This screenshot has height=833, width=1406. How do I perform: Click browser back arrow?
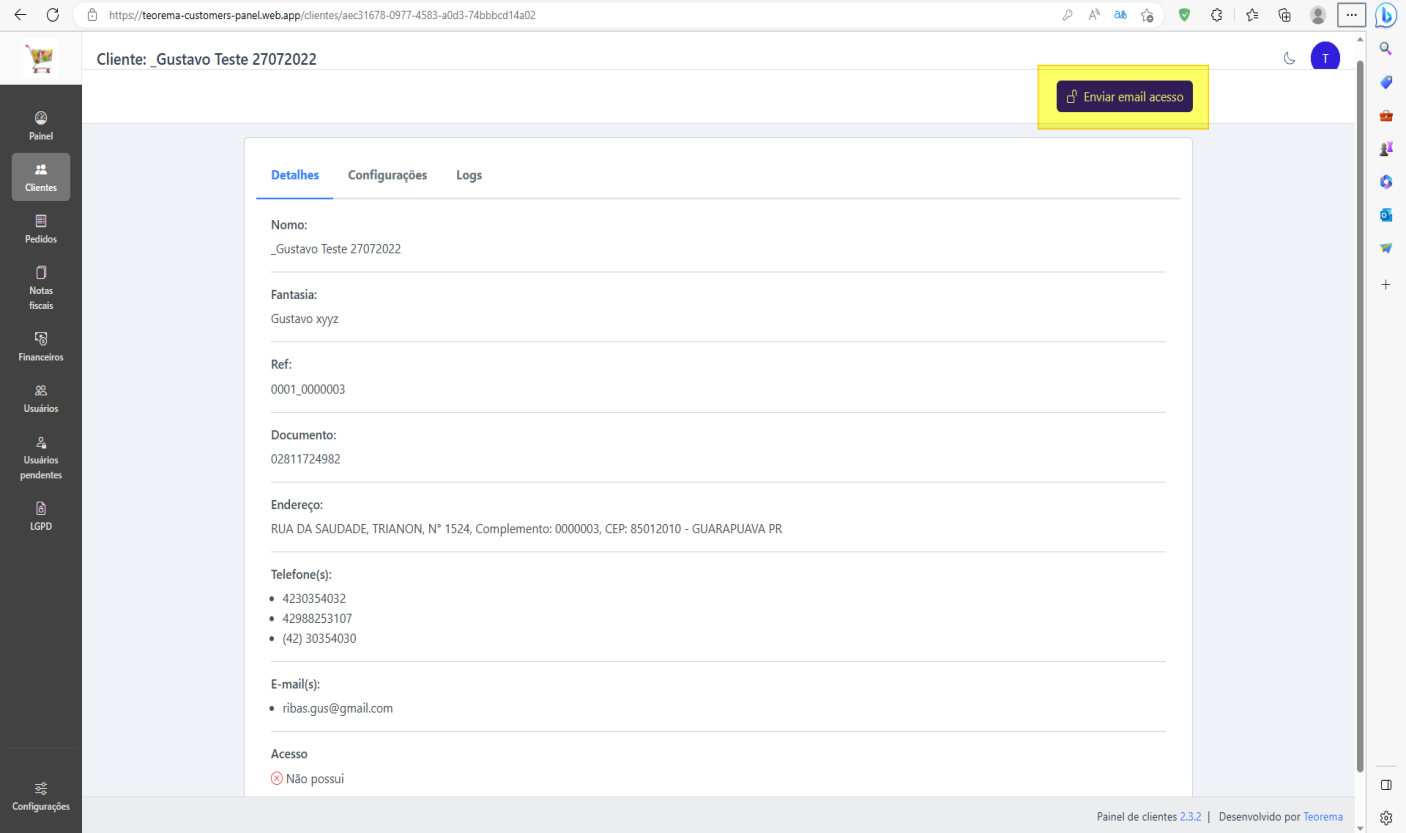(x=21, y=15)
